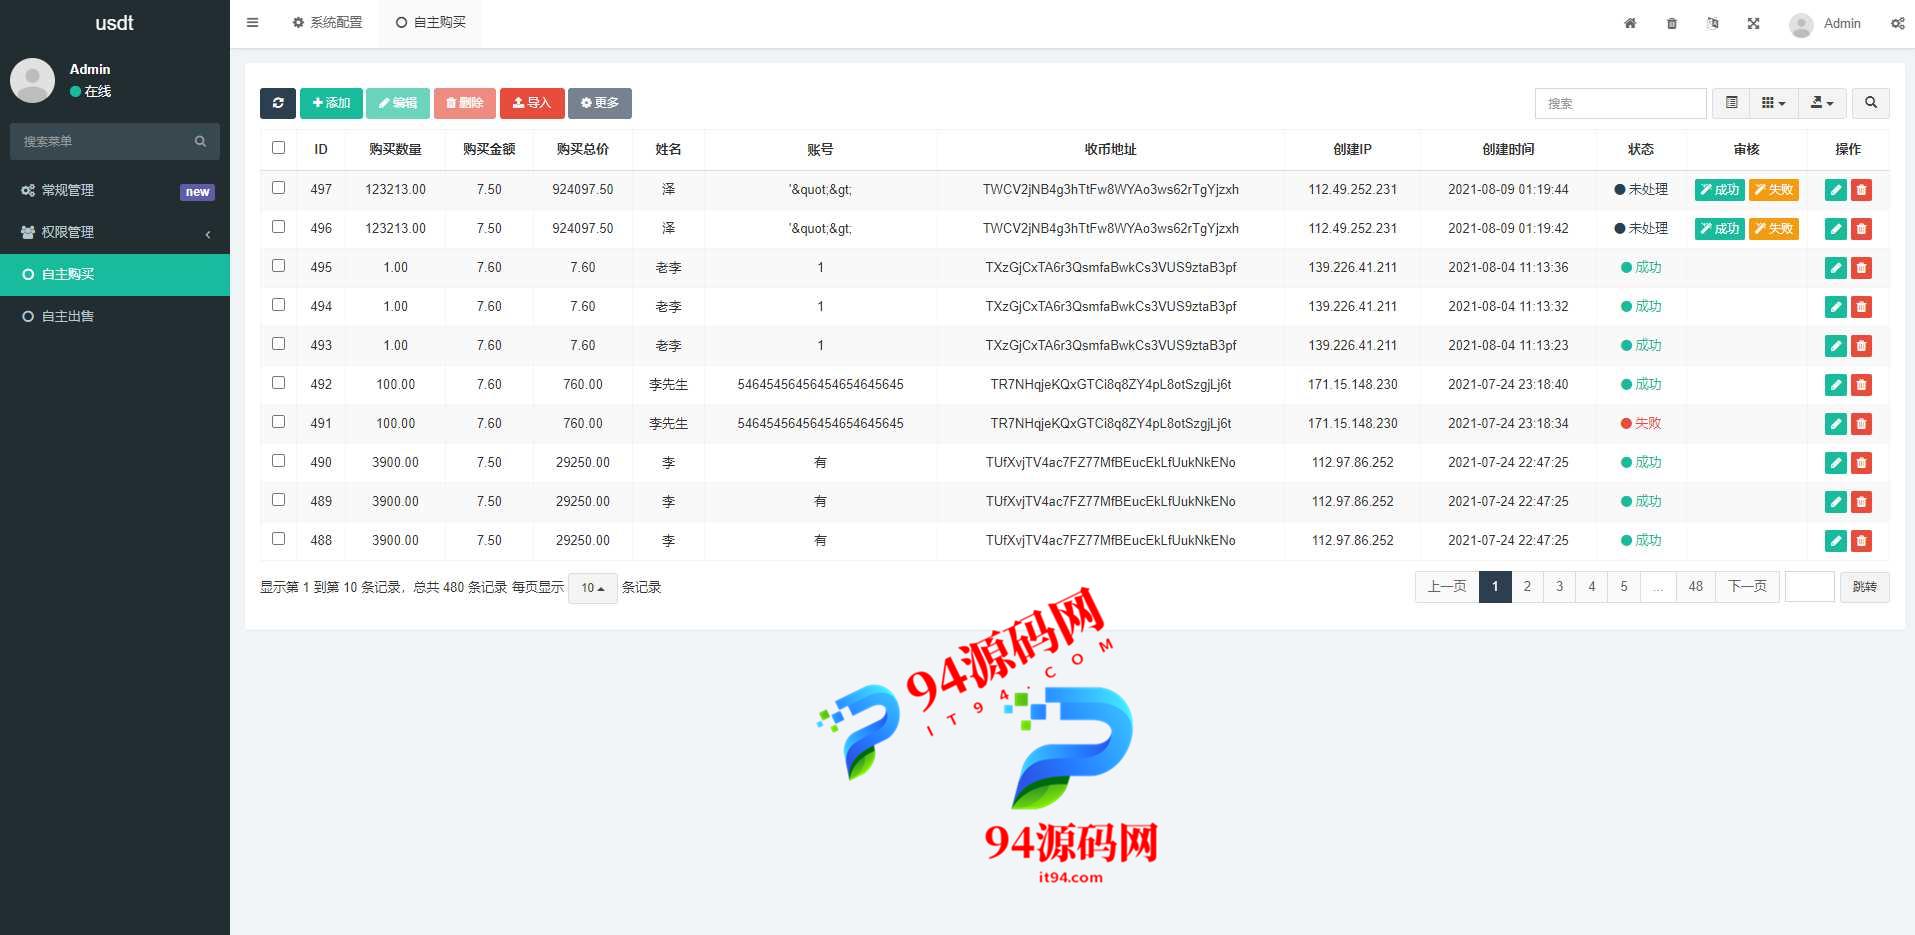Toggle the select-all checkbox in table header
The width and height of the screenshot is (1915, 935).
click(279, 148)
